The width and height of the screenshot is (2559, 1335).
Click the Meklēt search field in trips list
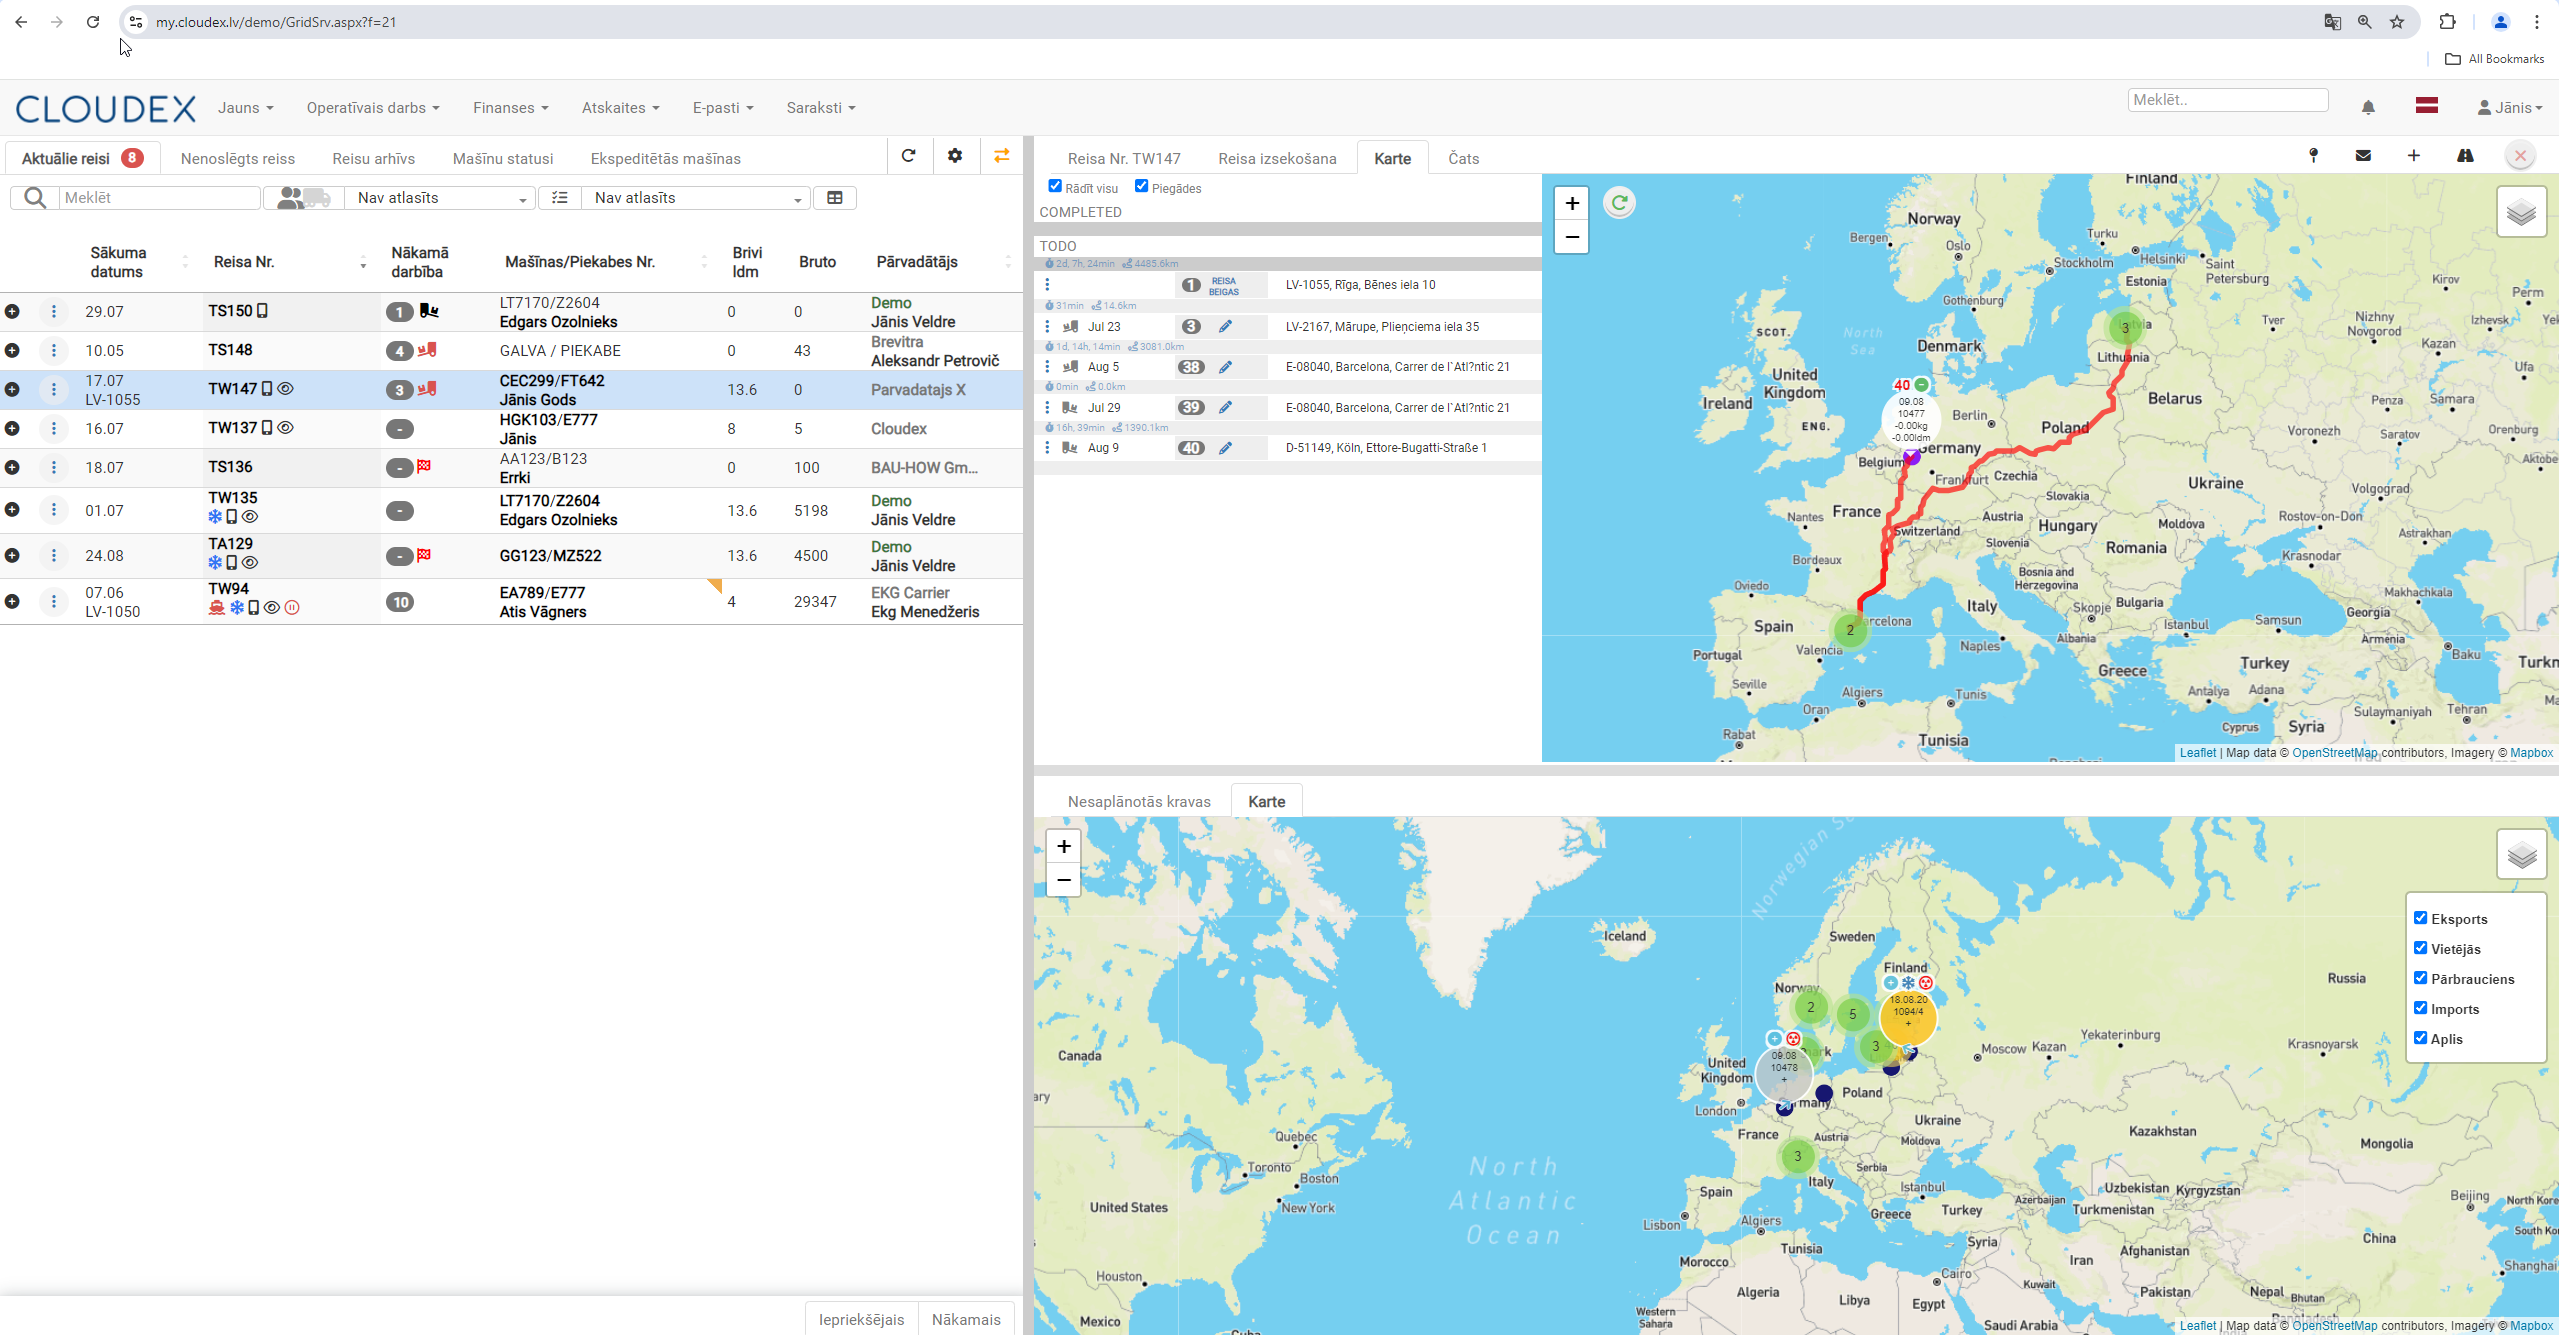tap(160, 198)
